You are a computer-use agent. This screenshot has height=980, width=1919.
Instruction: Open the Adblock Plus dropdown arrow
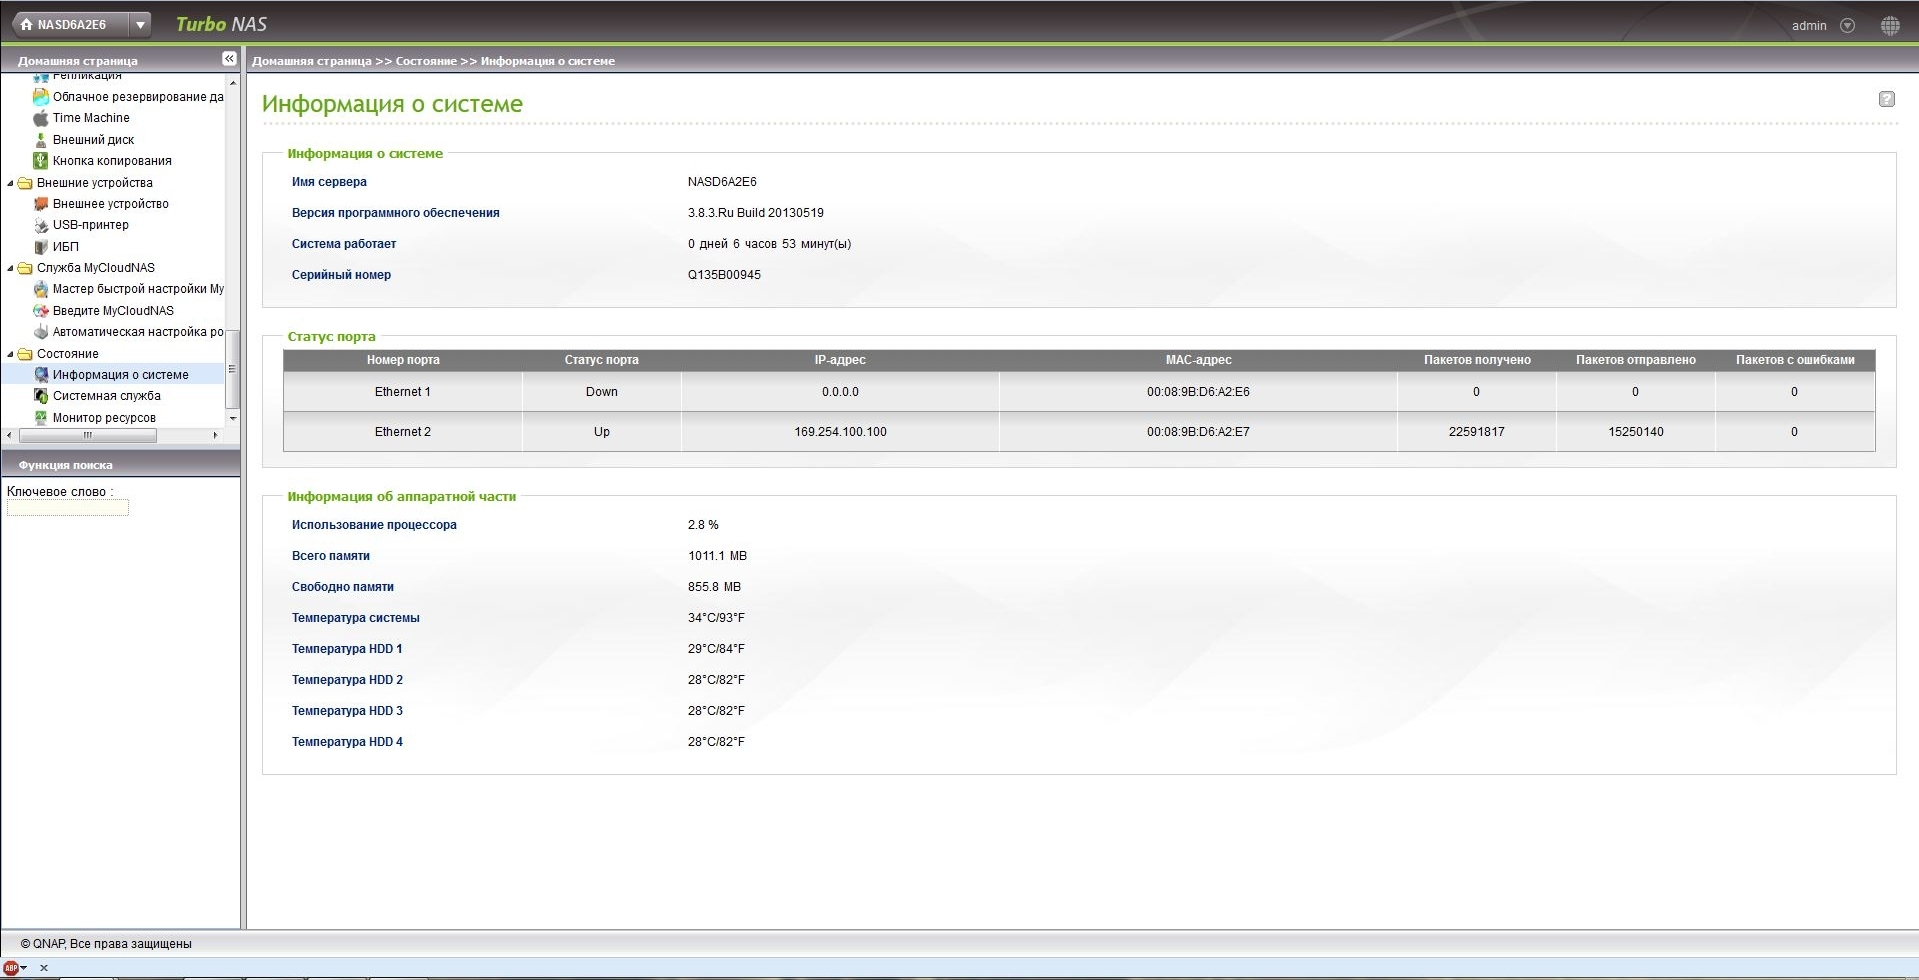pos(23,968)
